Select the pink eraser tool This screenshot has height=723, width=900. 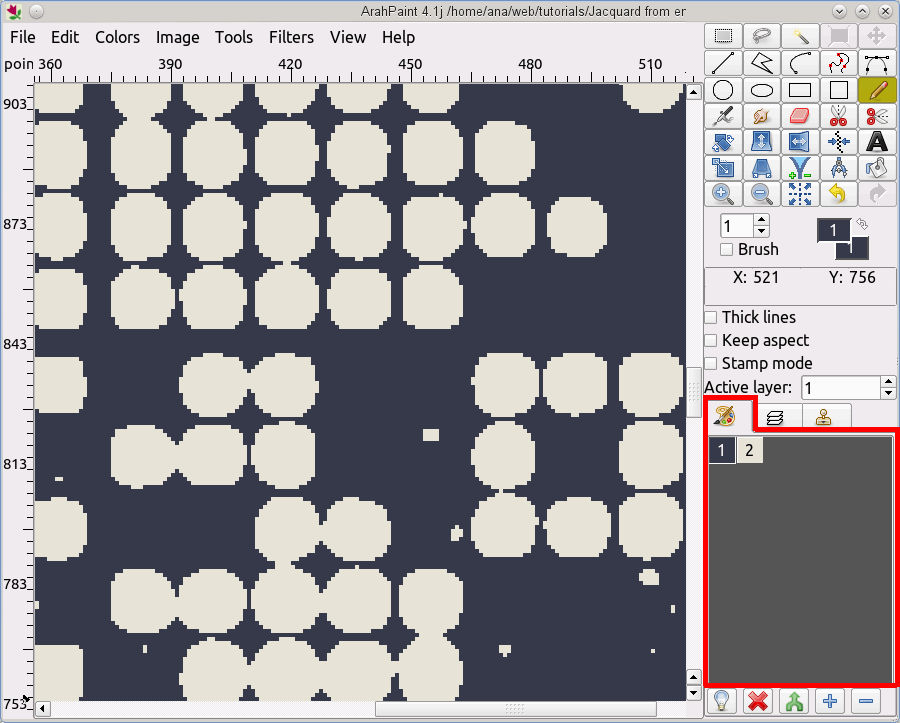pos(800,116)
